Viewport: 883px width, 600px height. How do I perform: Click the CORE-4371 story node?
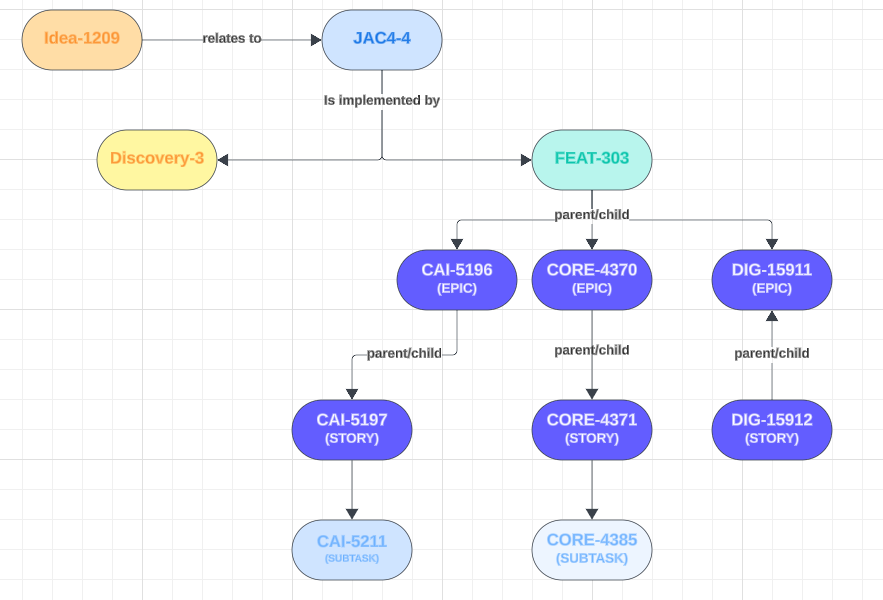tap(592, 430)
